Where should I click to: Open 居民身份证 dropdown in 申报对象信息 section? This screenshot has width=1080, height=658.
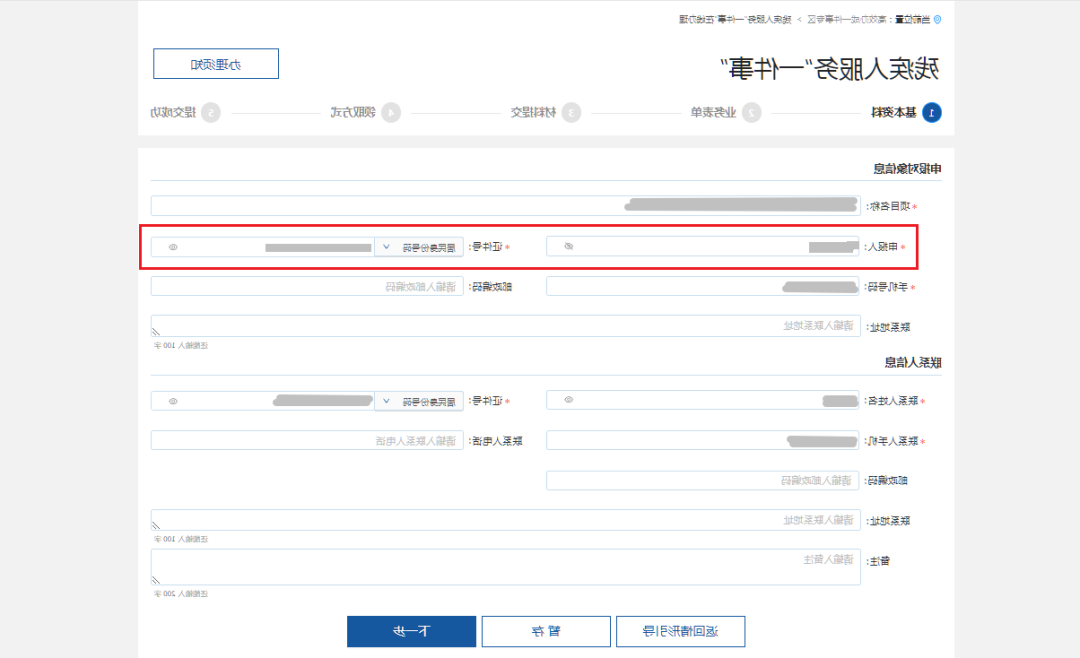click(419, 247)
